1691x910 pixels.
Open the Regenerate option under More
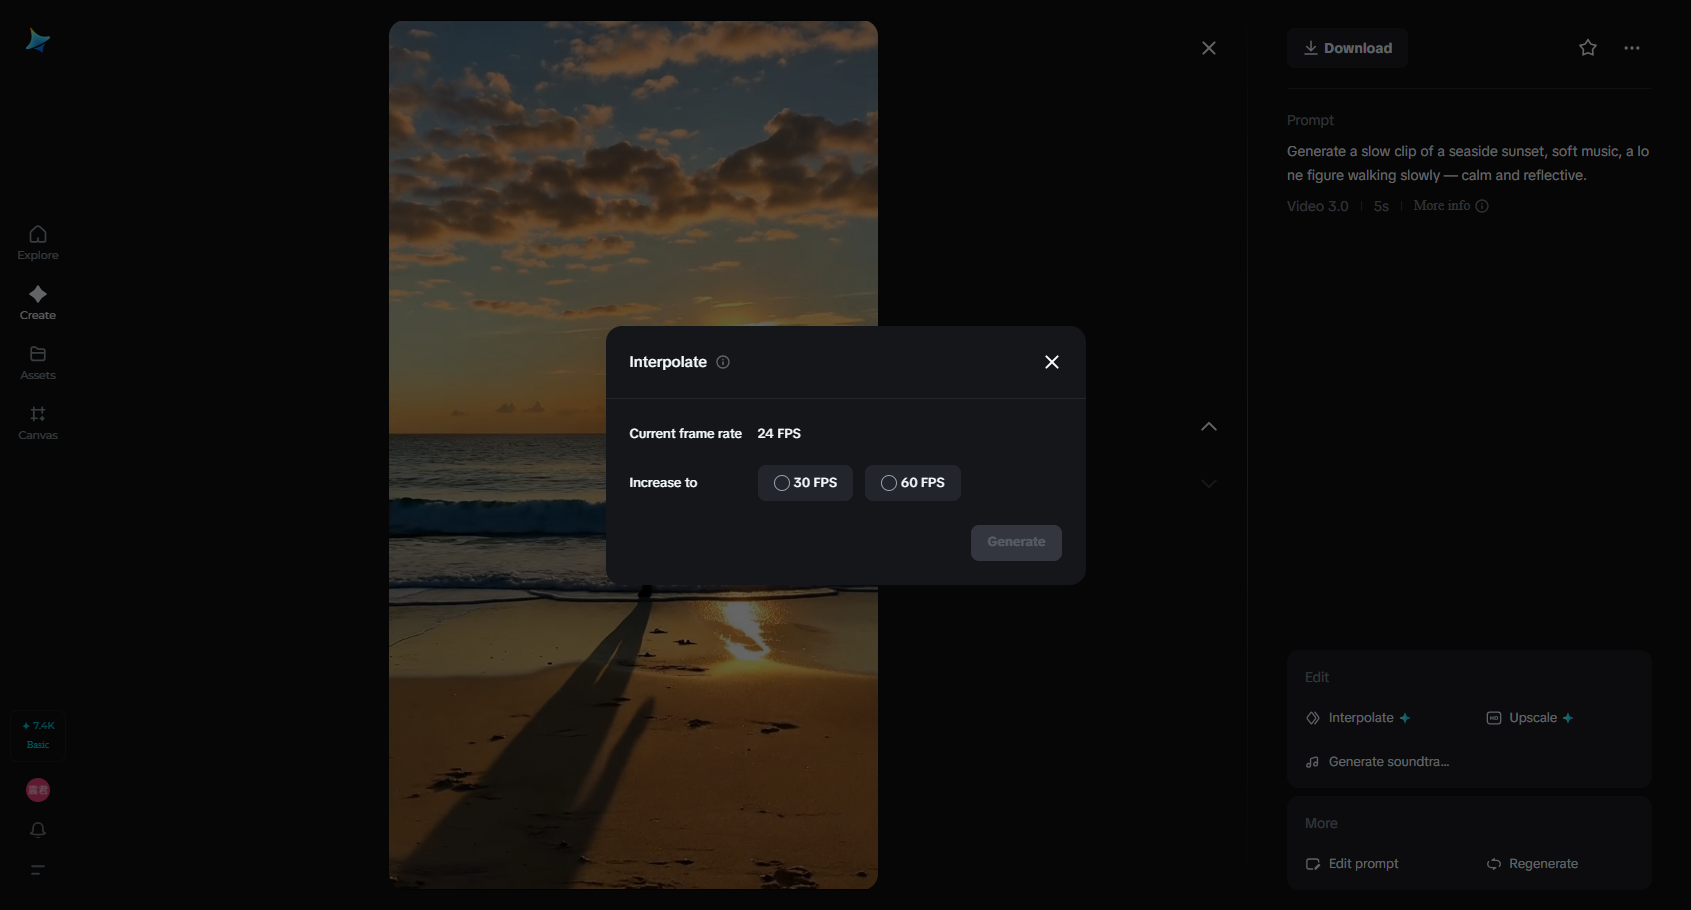pos(1533,863)
